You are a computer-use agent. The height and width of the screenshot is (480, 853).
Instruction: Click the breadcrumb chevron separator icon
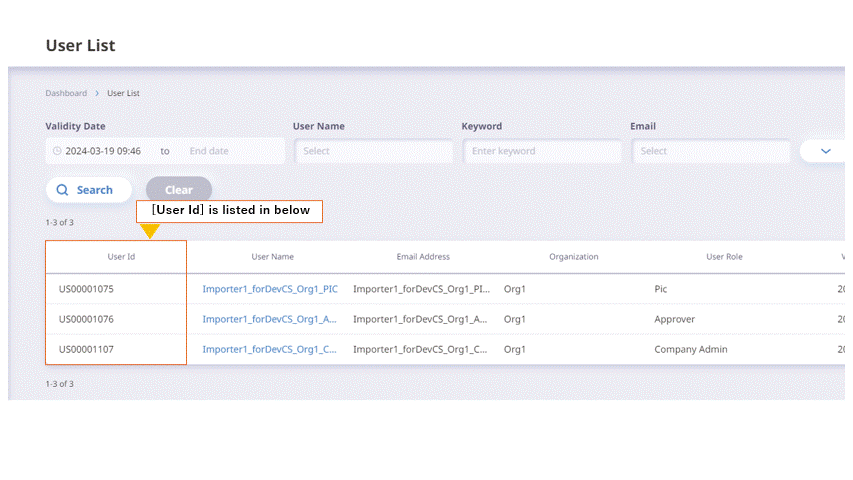(x=97, y=93)
